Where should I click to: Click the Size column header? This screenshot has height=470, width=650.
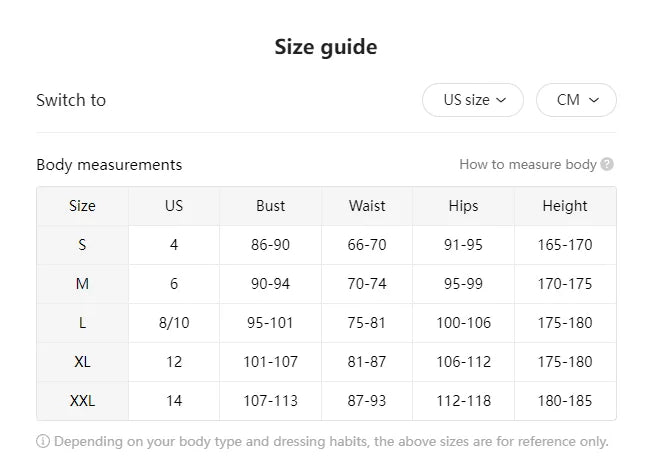pyautogui.click(x=82, y=206)
